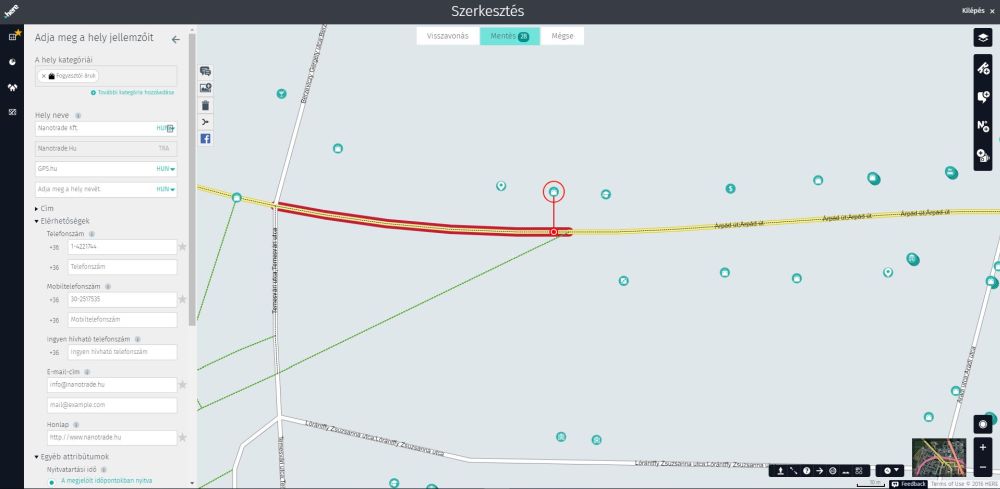Zoom in with the plus button
Screen dimensions: 1000x489
click(x=982, y=448)
